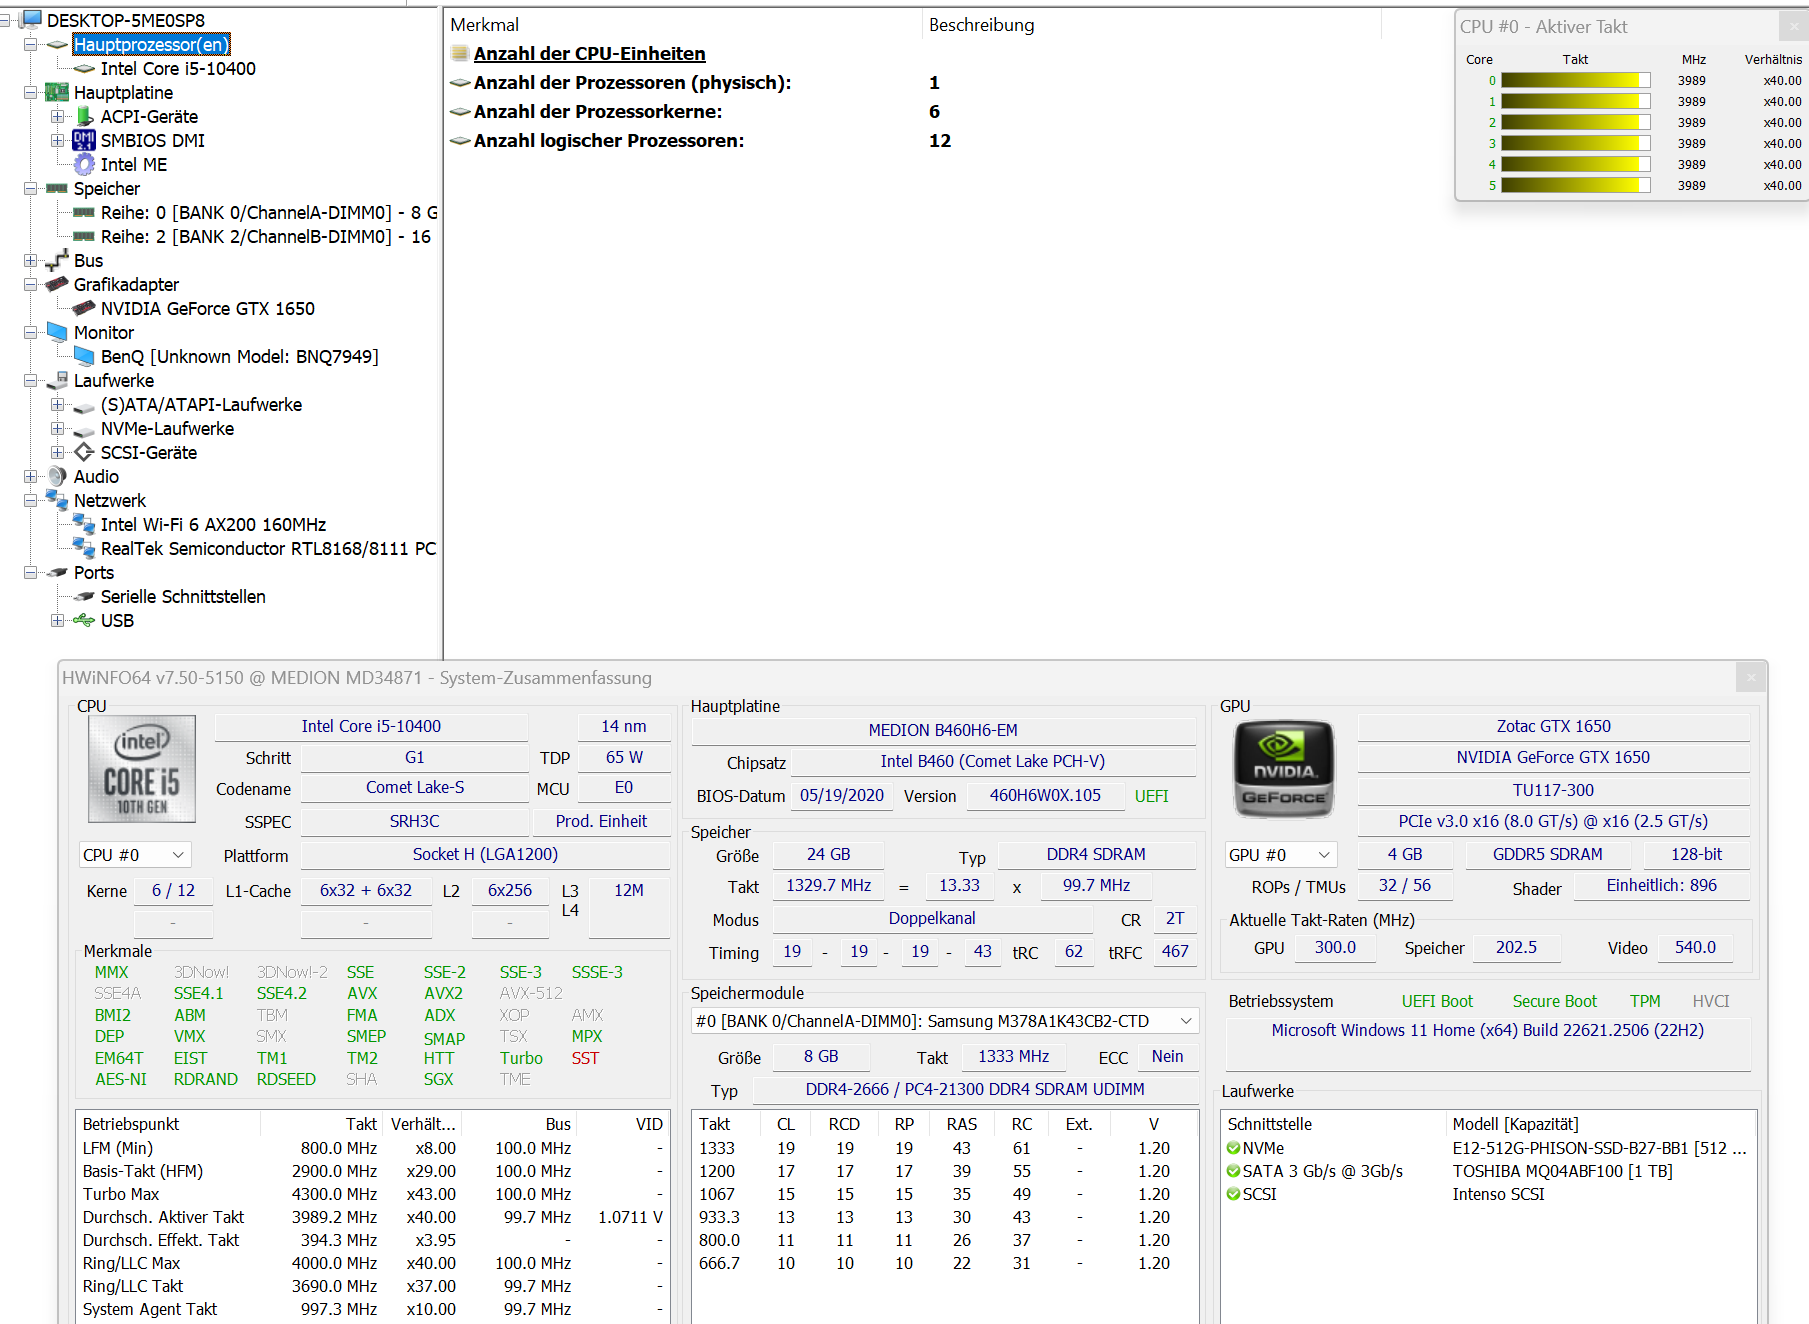Open the Speichermodule BANK 0 dropdown
1809x1324 pixels.
click(945, 1021)
